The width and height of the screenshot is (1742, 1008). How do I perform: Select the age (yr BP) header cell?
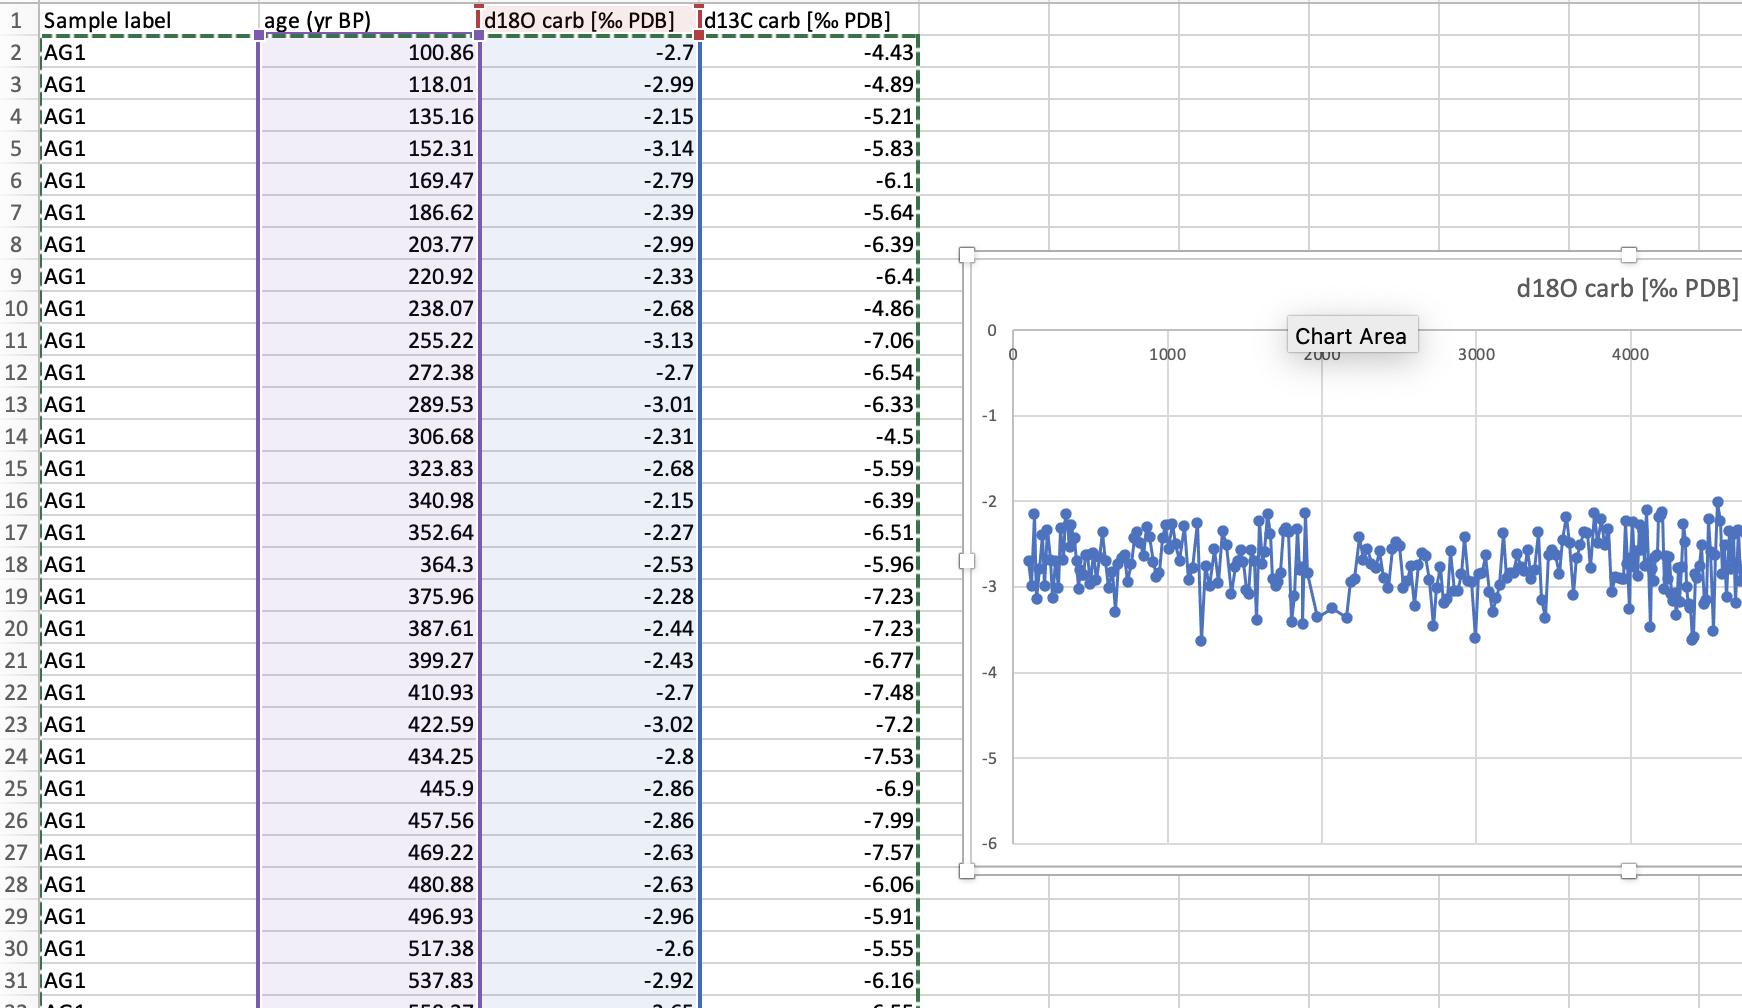point(369,20)
